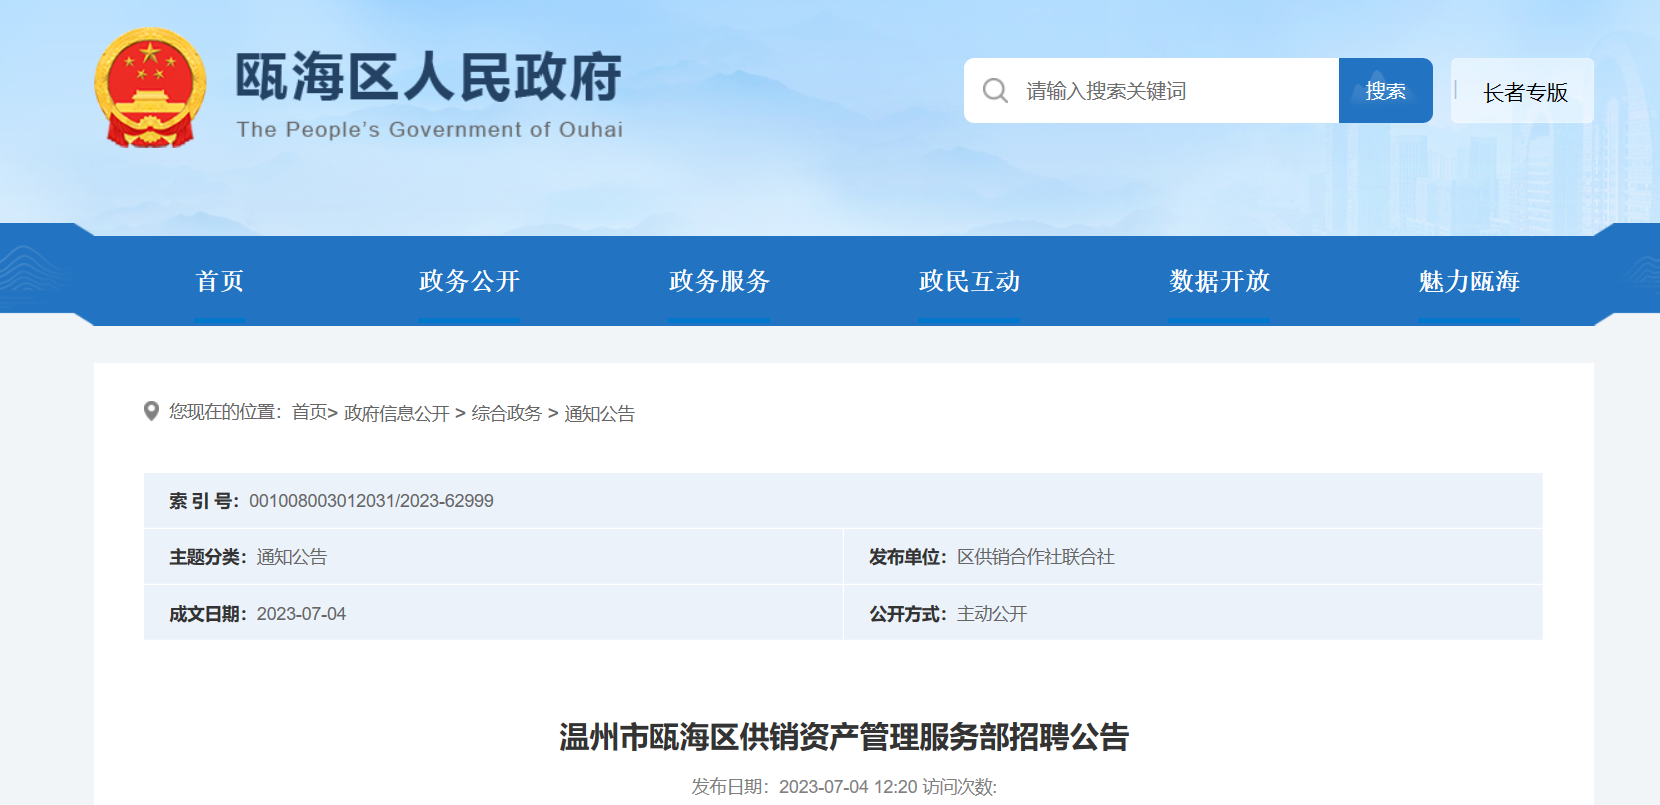The image size is (1660, 805).
Task: Open the 首页 navigation tab
Action: coord(219,281)
